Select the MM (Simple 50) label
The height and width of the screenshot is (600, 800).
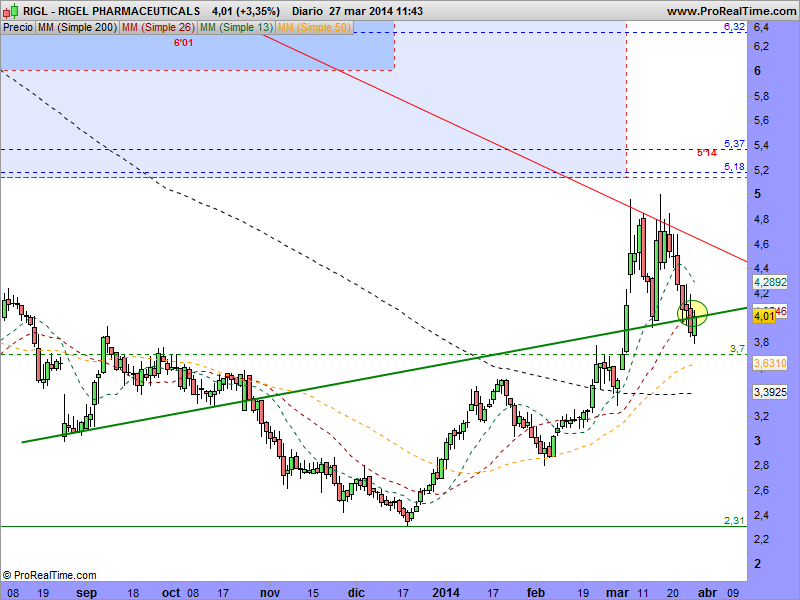pos(314,28)
